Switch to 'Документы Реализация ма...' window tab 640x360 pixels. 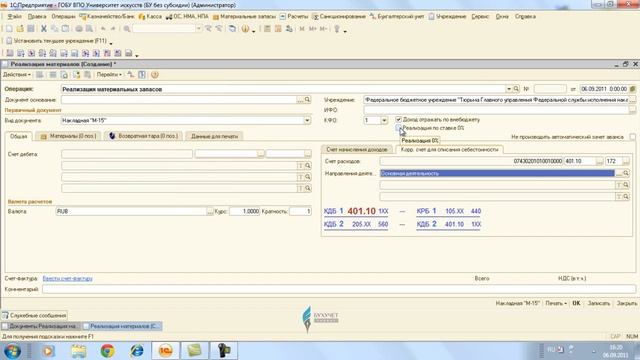pyautogui.click(x=40, y=326)
